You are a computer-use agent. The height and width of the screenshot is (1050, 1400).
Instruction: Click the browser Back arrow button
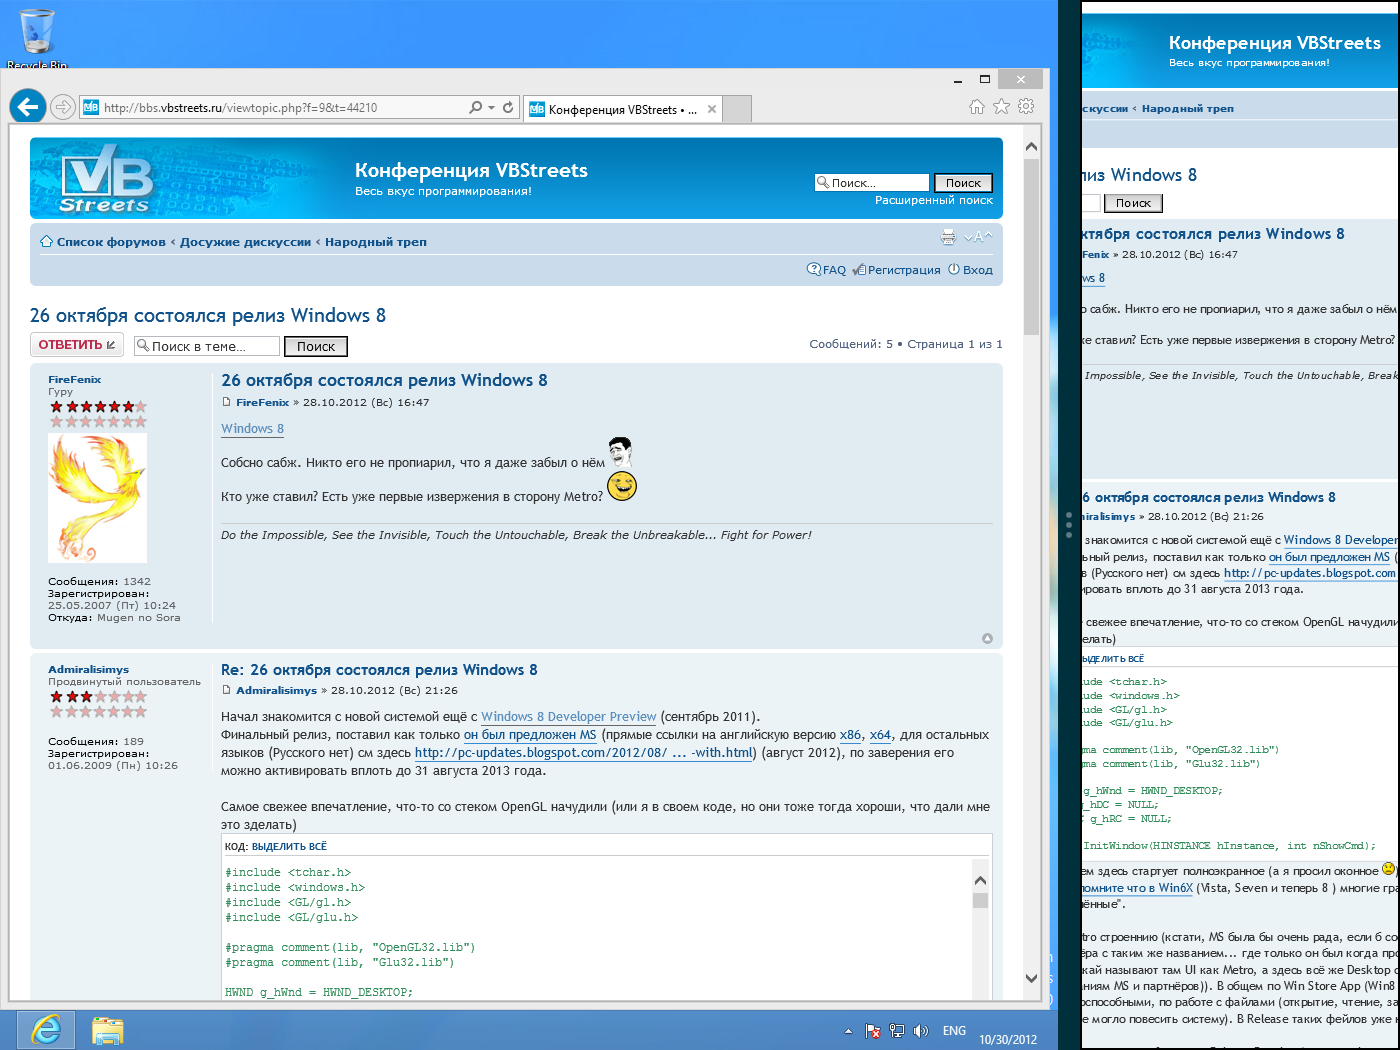click(28, 106)
